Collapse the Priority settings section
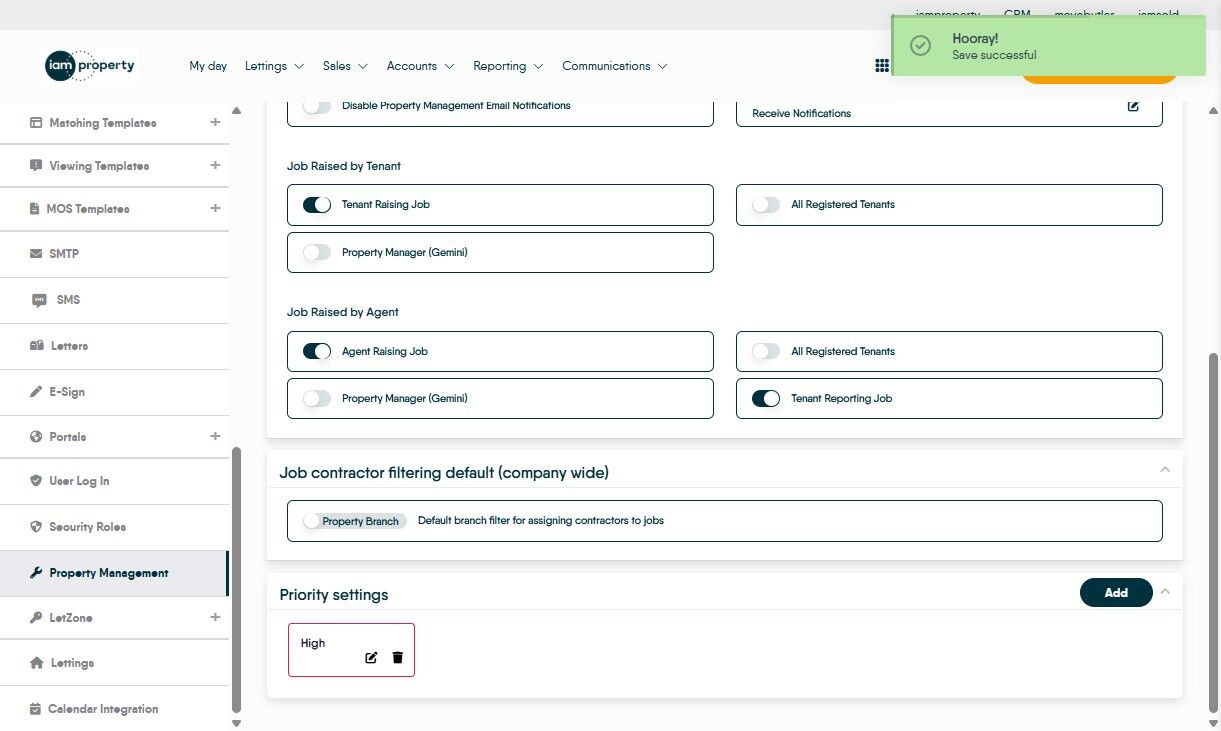The height and width of the screenshot is (731, 1221). [x=1165, y=592]
